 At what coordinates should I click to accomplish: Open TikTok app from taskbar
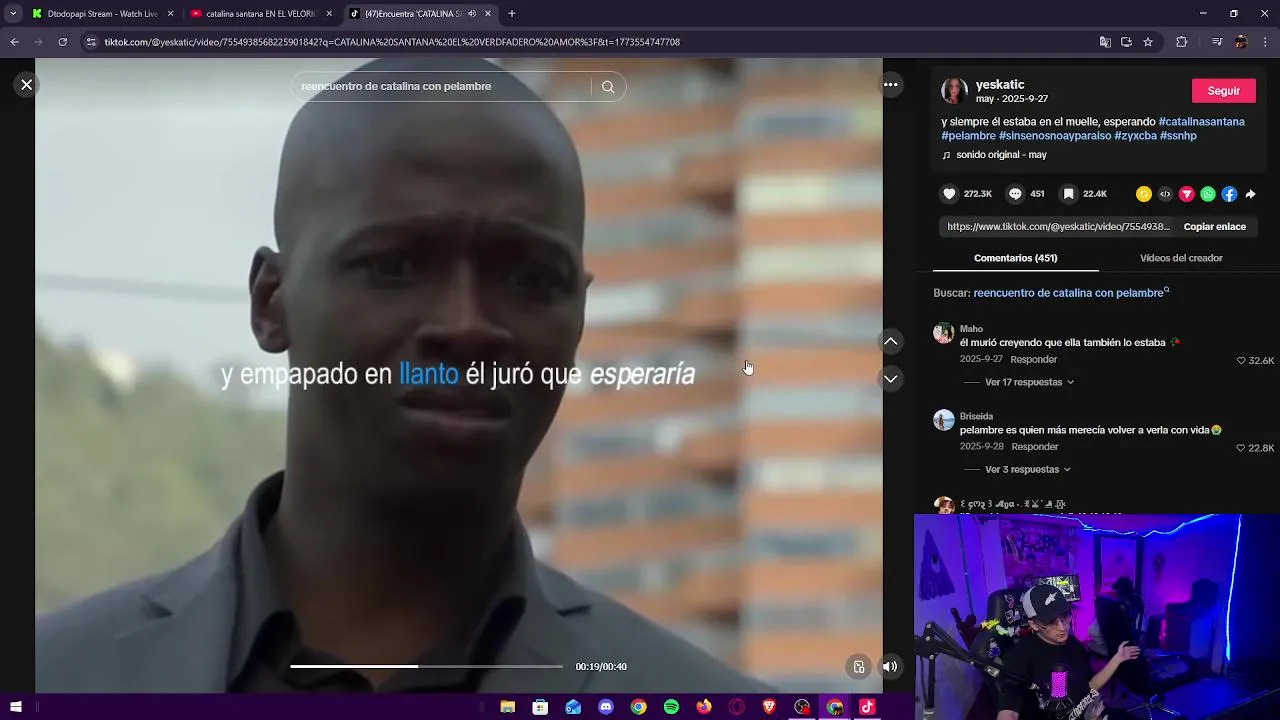click(x=867, y=707)
